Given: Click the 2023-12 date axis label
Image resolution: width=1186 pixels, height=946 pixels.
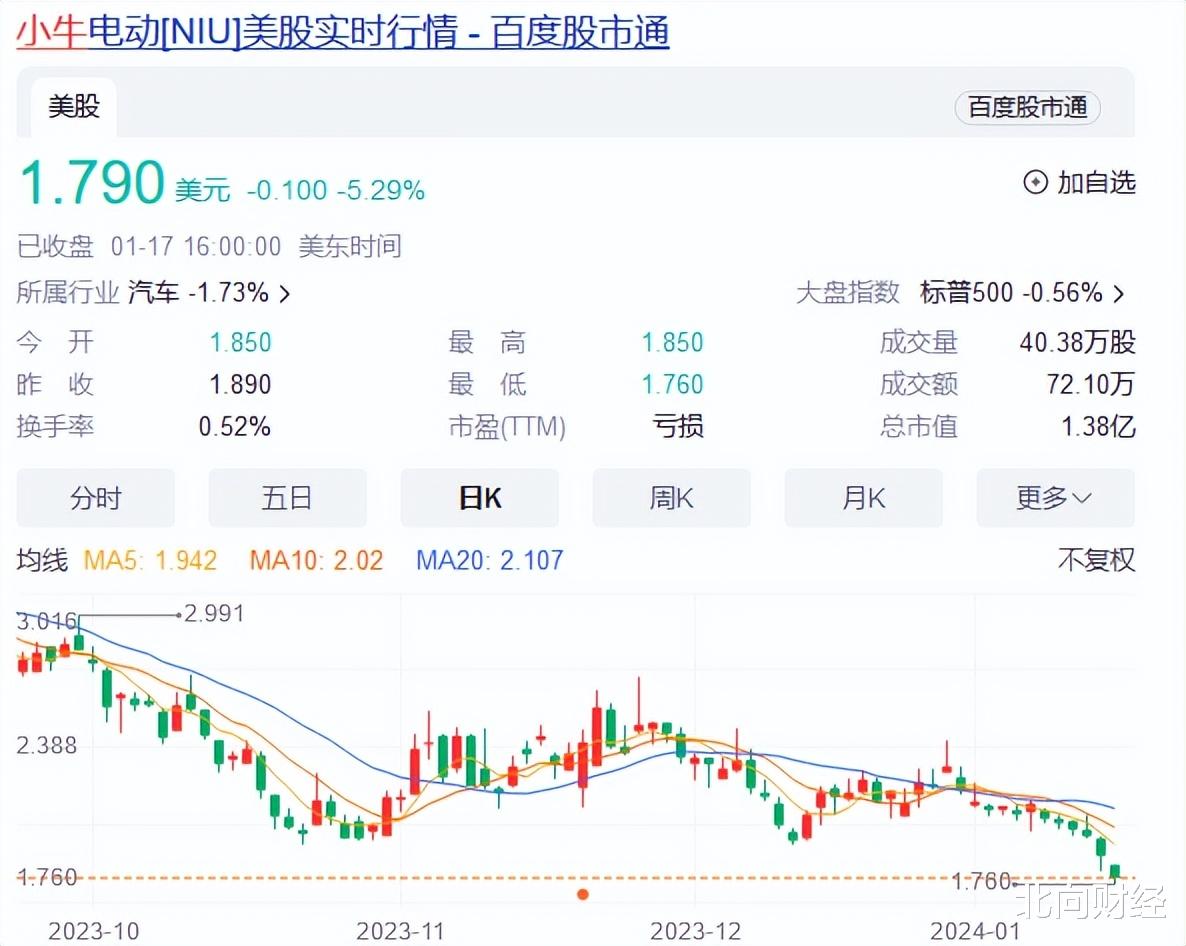Looking at the screenshot, I should pyautogui.click(x=696, y=931).
